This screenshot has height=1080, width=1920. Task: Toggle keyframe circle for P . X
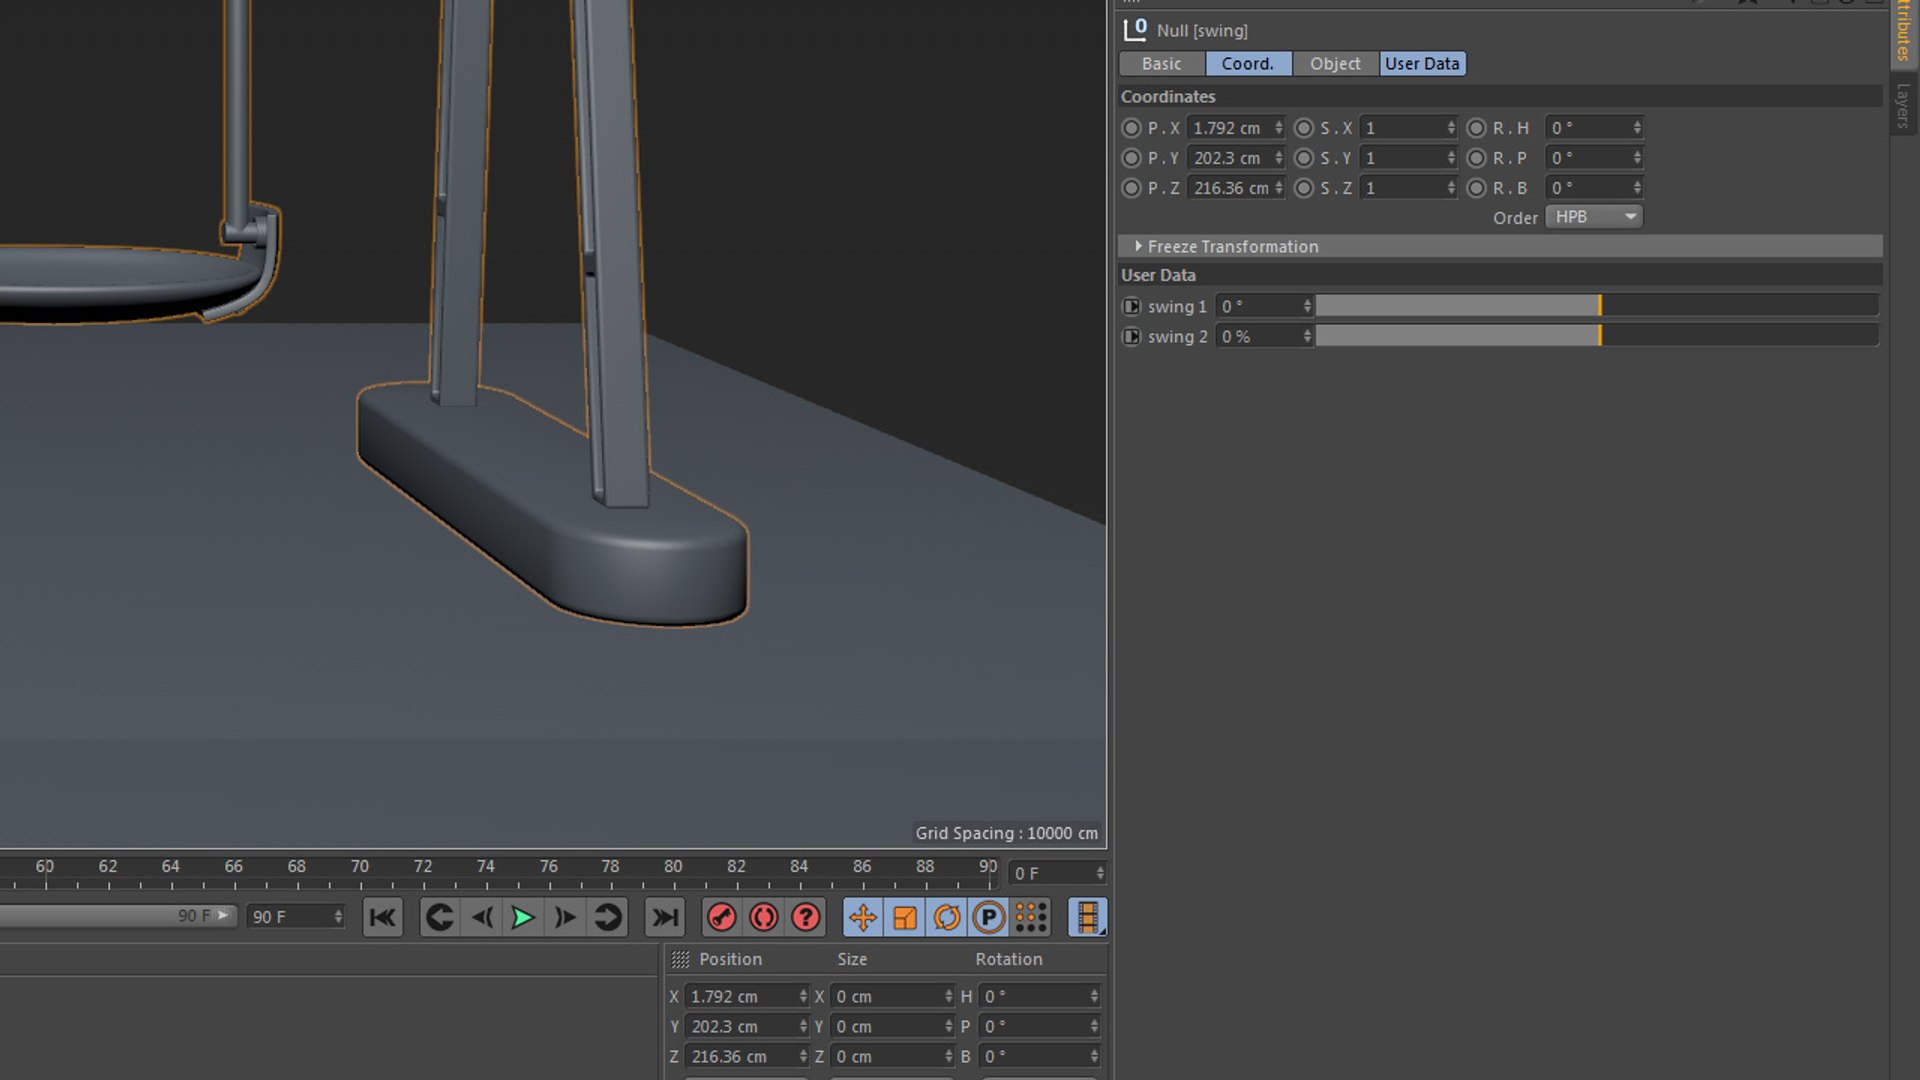[1131, 128]
